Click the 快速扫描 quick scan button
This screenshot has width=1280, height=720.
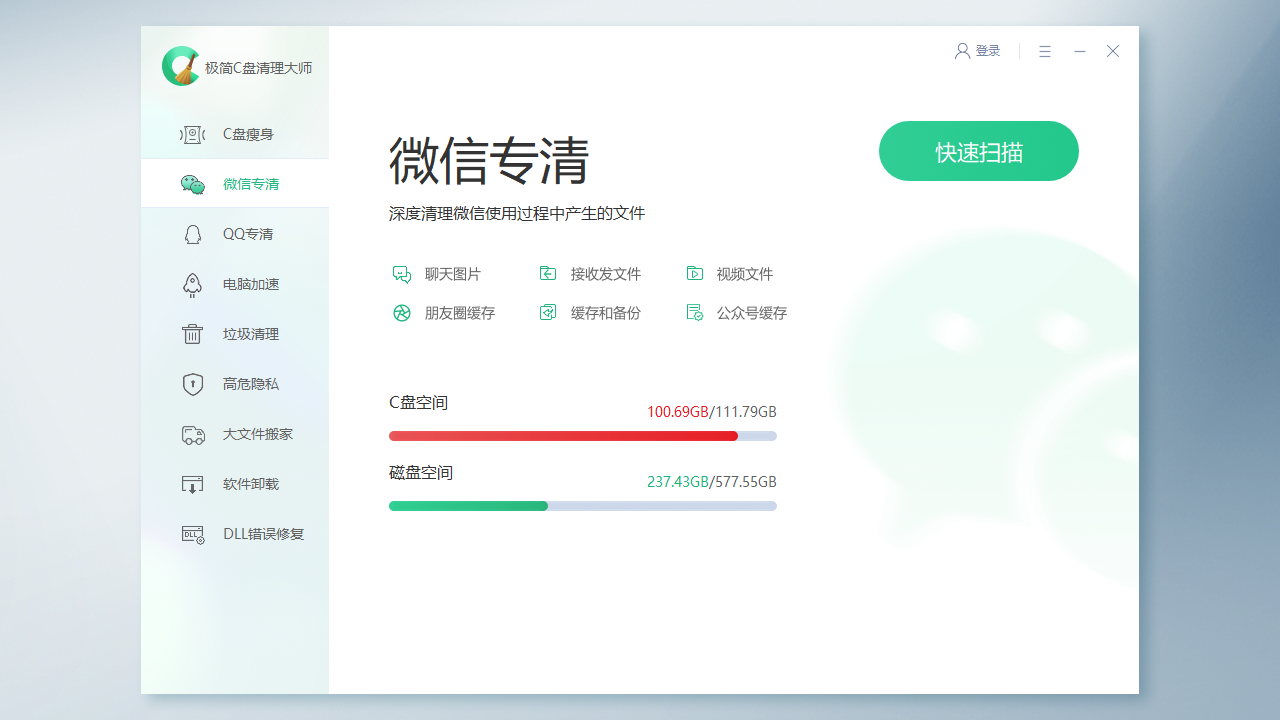click(x=978, y=151)
